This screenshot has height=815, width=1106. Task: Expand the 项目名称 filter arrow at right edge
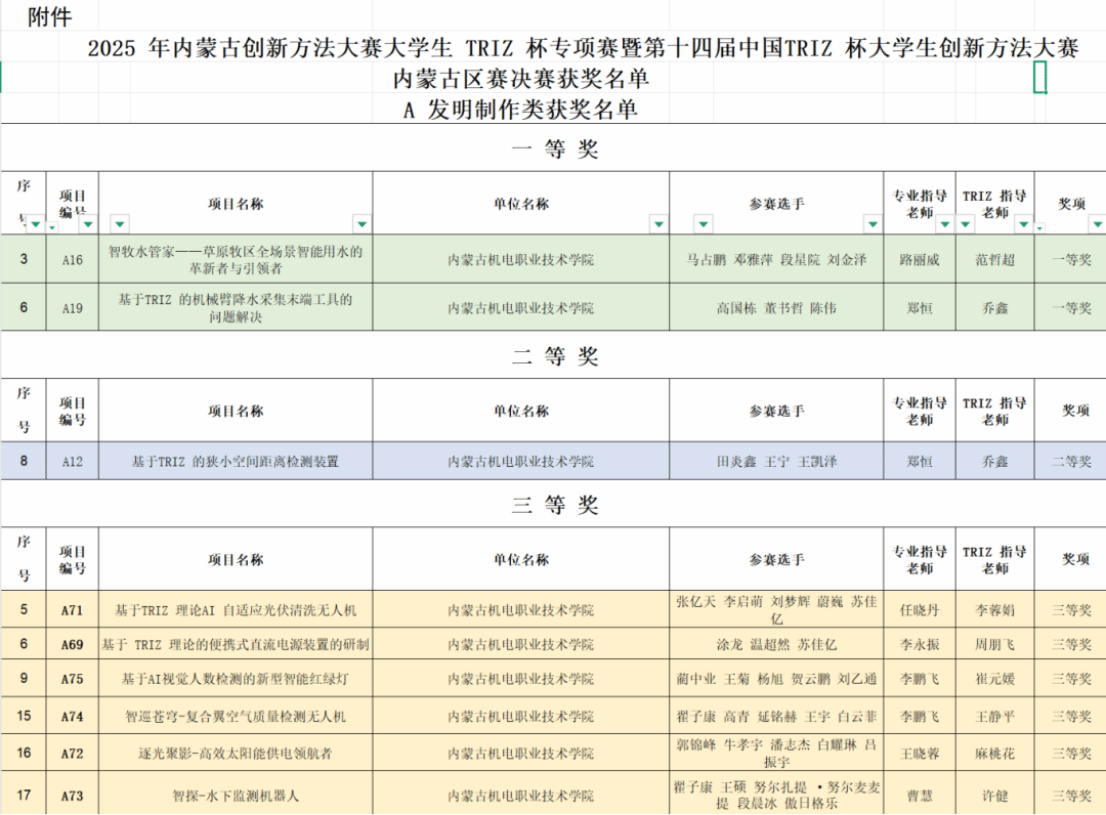pyautogui.click(x=362, y=224)
